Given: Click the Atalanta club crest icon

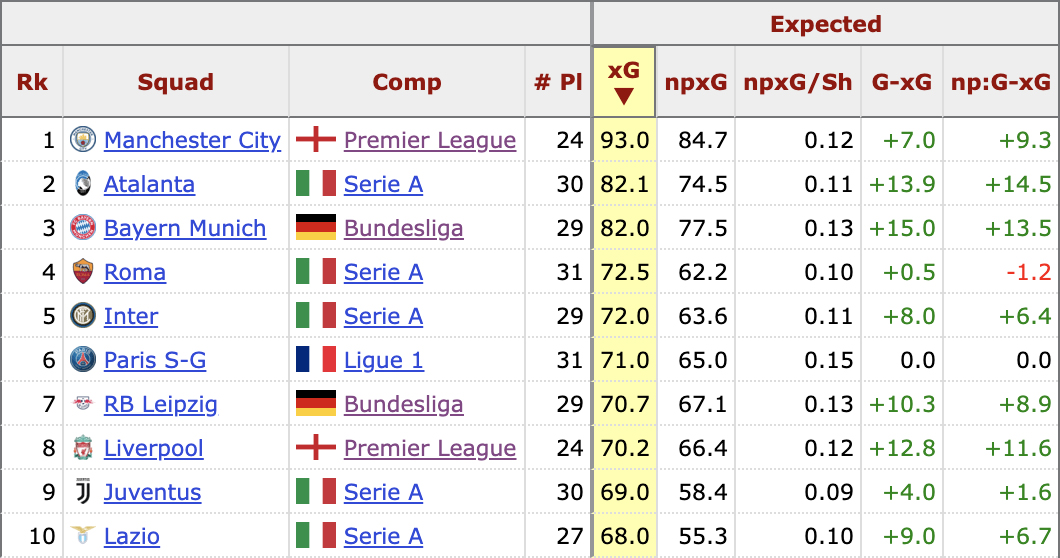Looking at the screenshot, I should (x=83, y=184).
